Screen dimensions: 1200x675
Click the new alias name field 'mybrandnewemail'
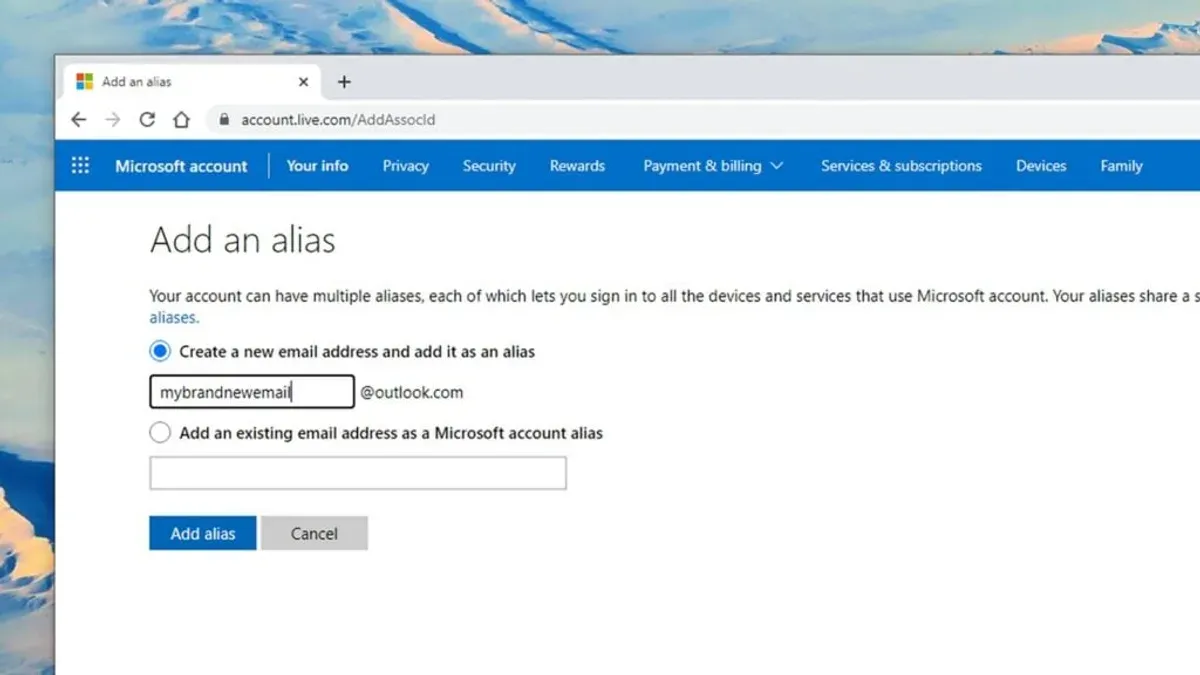click(x=252, y=392)
